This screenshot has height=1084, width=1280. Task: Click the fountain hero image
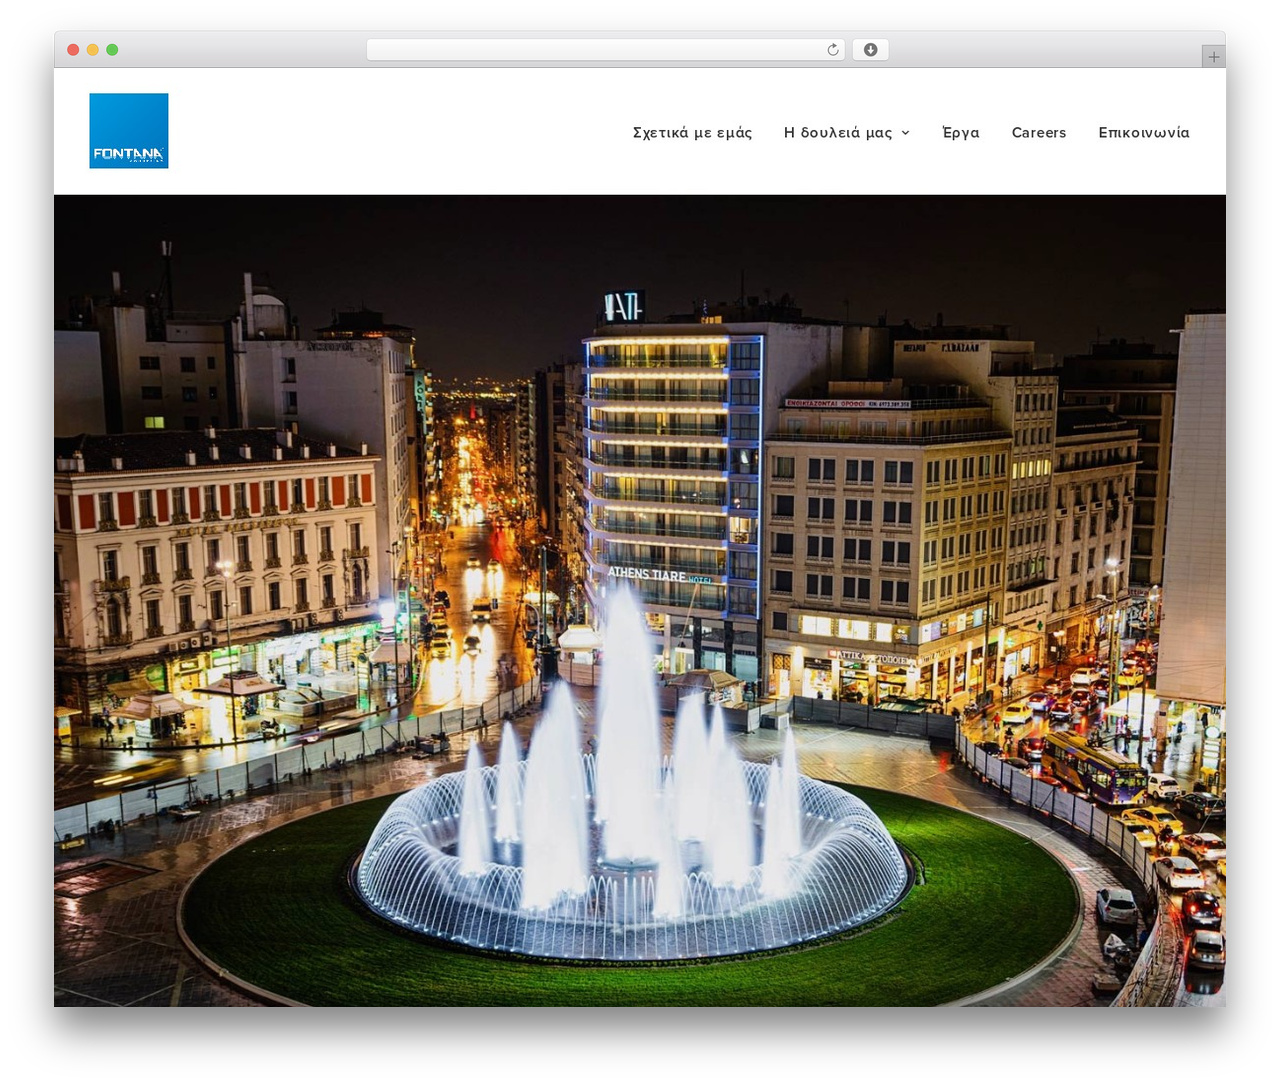(640, 601)
